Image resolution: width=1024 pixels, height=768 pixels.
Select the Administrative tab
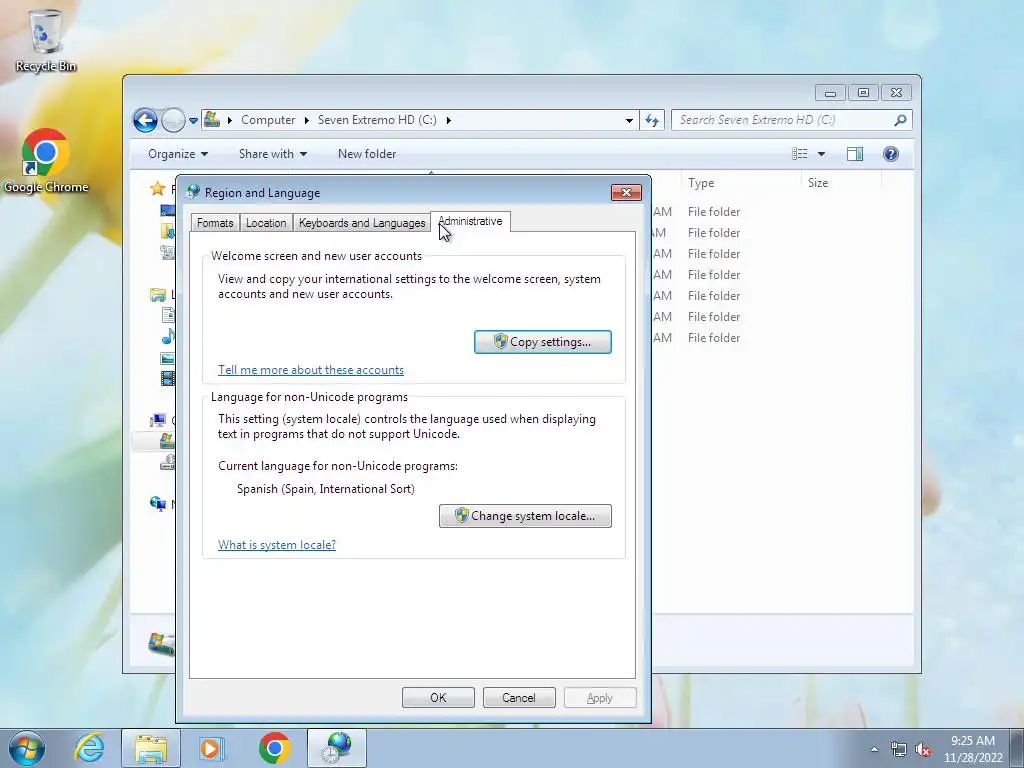[470, 221]
